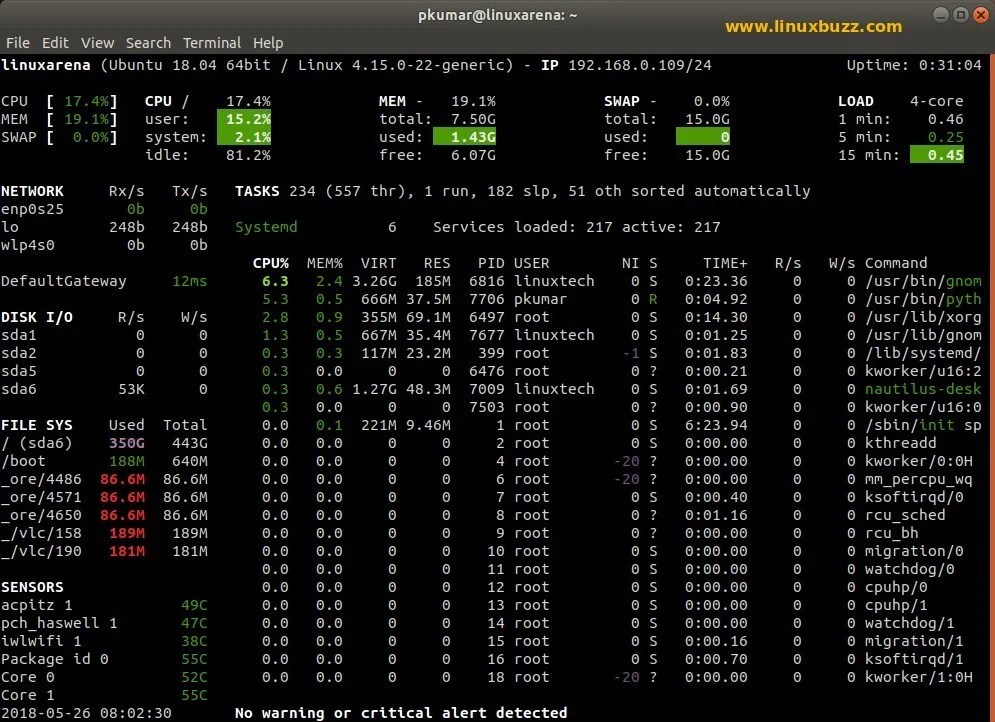Open the Edit menu

(x=55, y=43)
